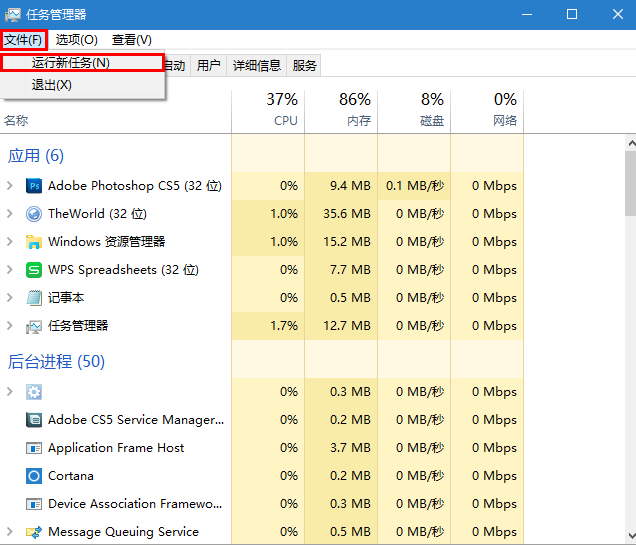Choose 退出(X) in the File menu
The image size is (636, 545).
(52, 85)
